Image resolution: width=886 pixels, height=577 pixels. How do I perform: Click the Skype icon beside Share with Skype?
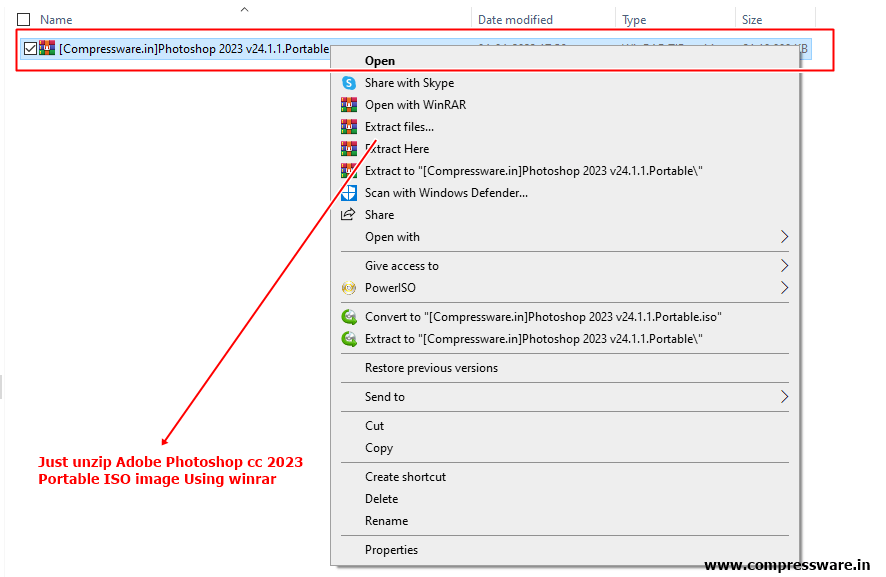pos(349,83)
